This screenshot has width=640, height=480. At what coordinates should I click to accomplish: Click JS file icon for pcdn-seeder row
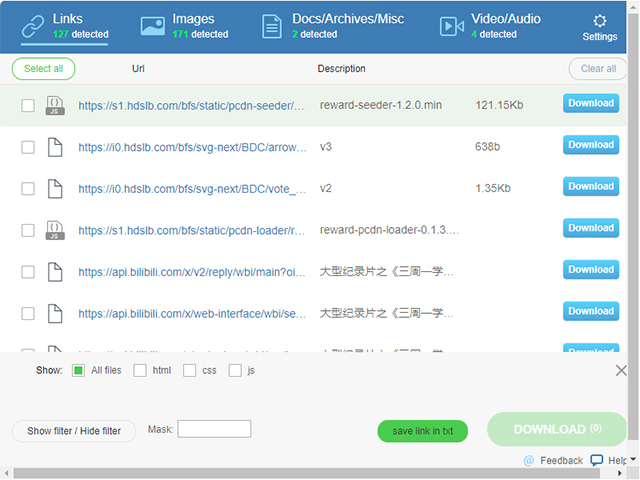tap(55, 105)
